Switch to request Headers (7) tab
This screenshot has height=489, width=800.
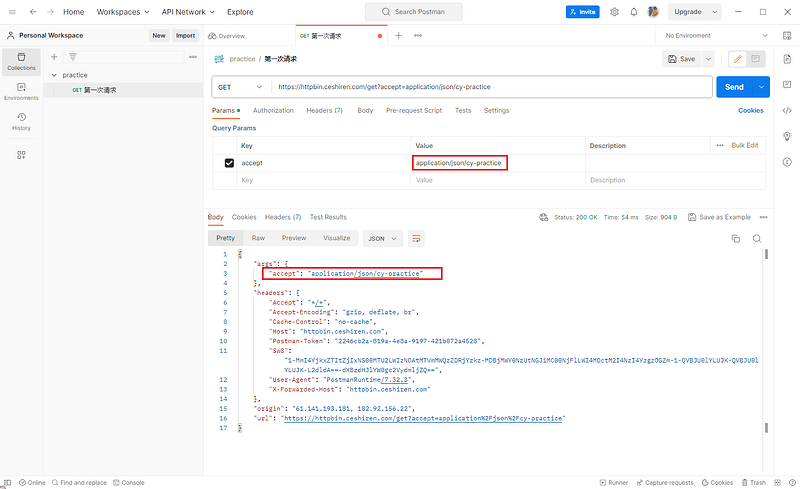coord(324,110)
